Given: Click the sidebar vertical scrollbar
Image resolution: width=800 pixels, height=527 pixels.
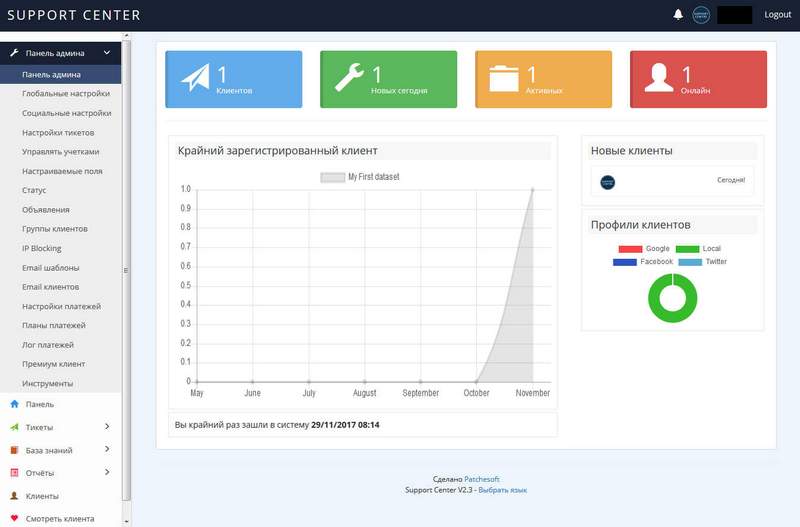Looking at the screenshot, I should pos(126,270).
